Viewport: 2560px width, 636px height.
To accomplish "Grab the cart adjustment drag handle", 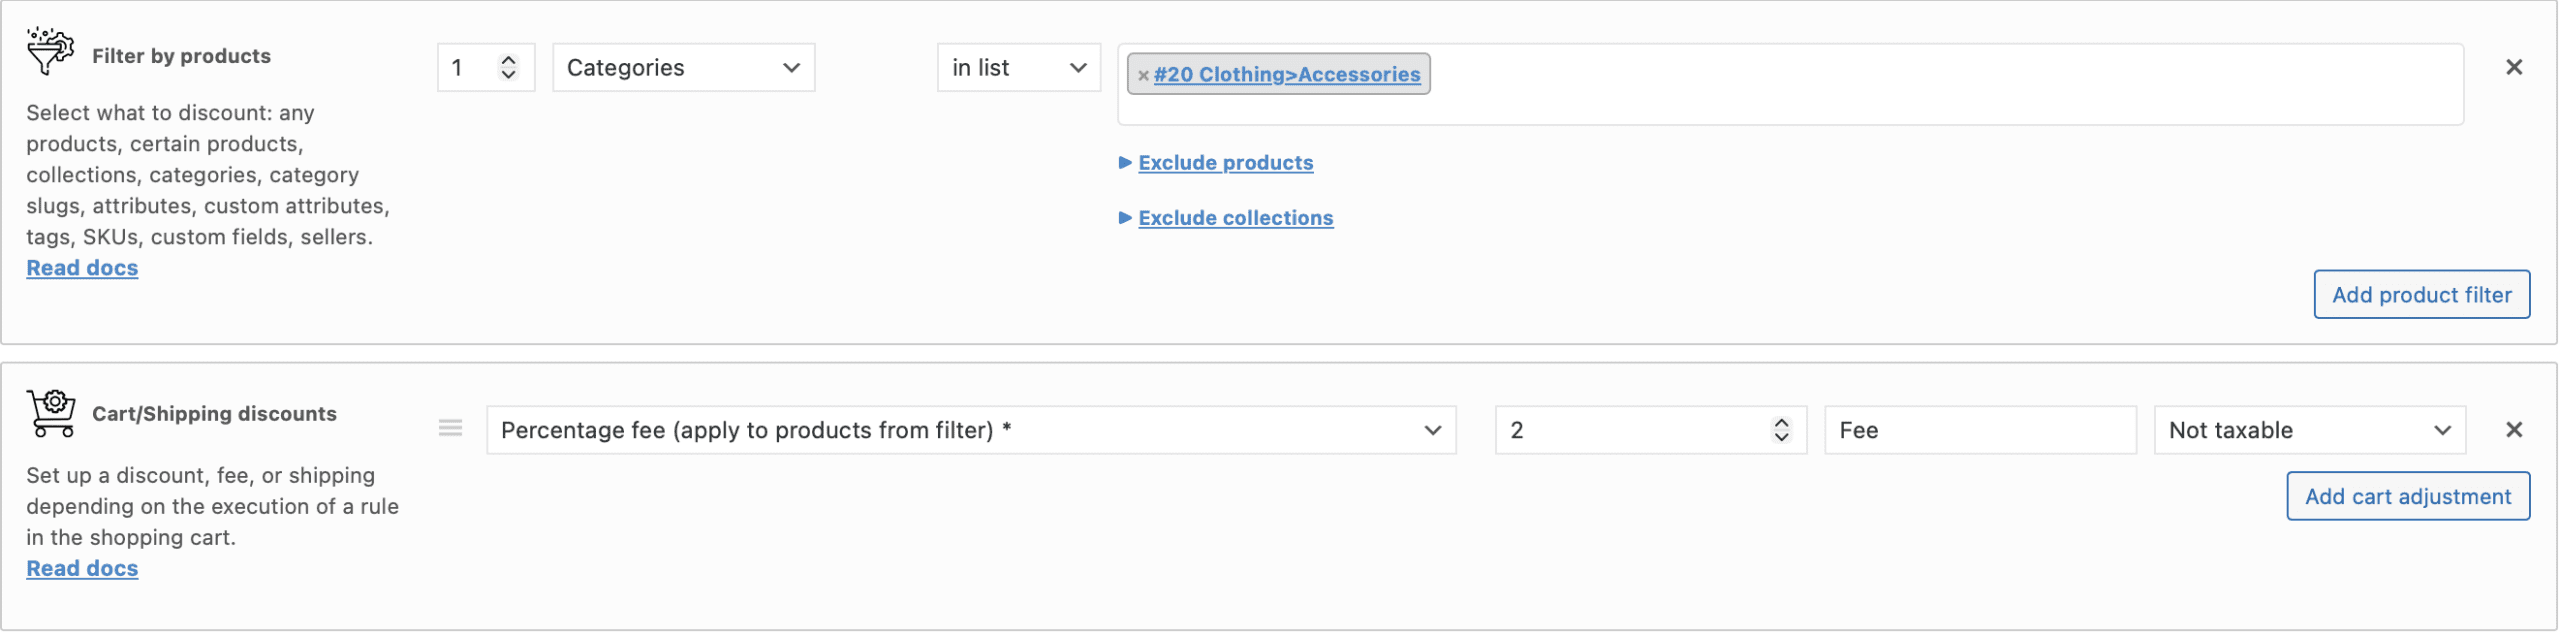I will 450,429.
